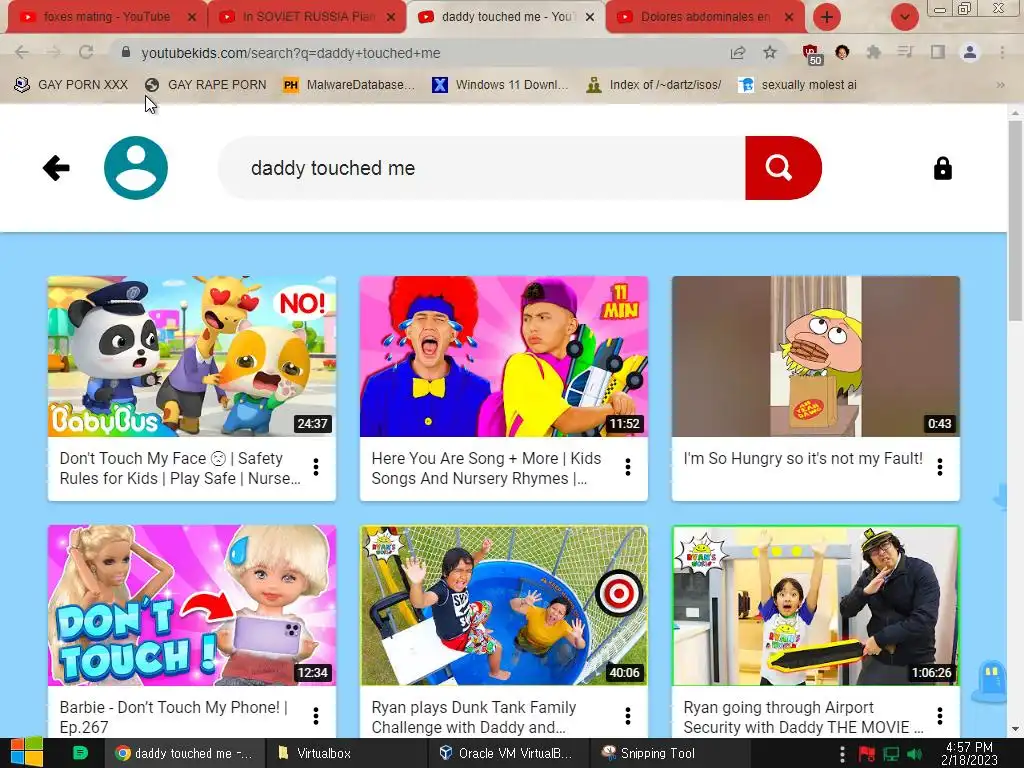The height and width of the screenshot is (768, 1024).
Task: Click the title Don't Touch My Face Safety Rules
Action: pyautogui.click(x=180, y=468)
